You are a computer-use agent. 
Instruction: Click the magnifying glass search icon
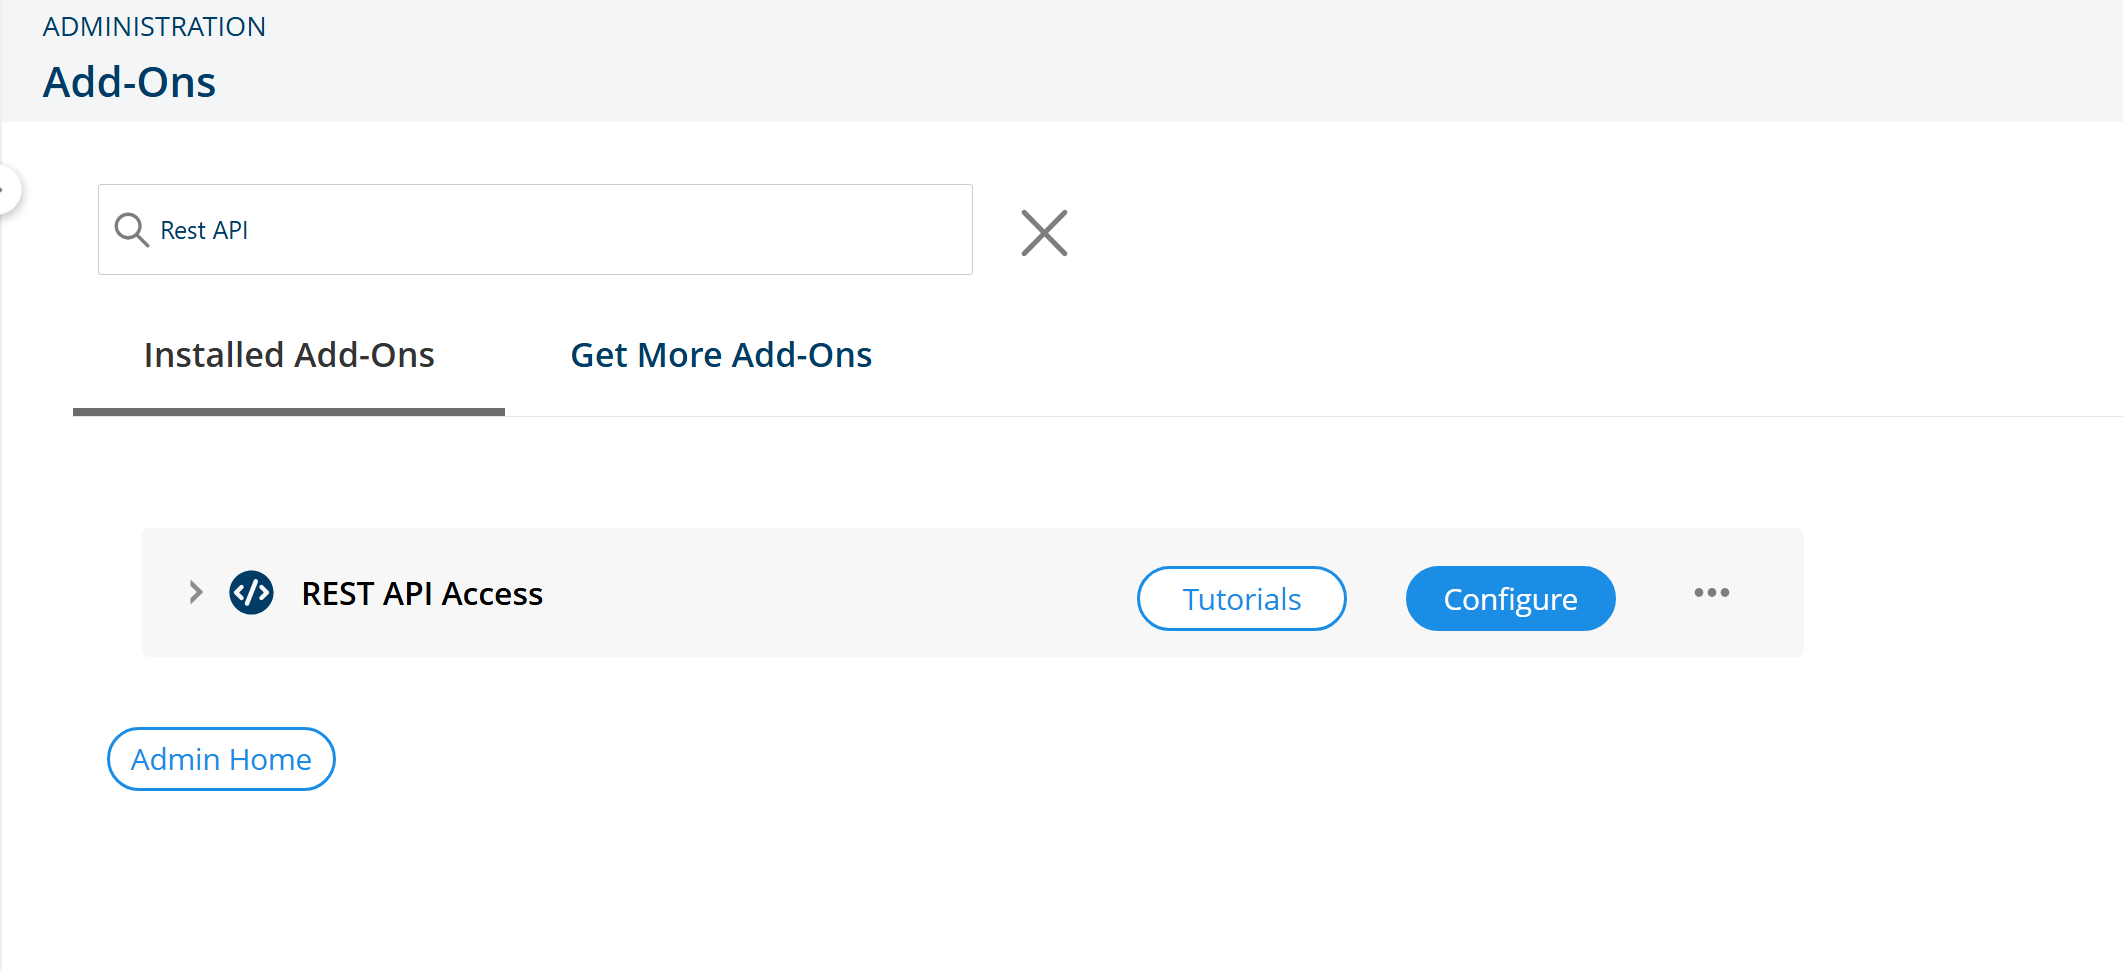pos(131,230)
